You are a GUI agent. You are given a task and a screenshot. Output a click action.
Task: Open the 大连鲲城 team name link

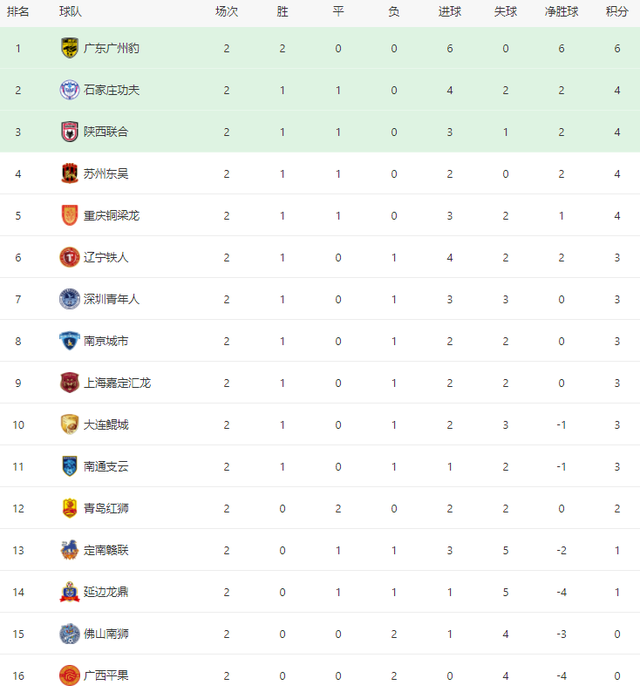click(106, 425)
